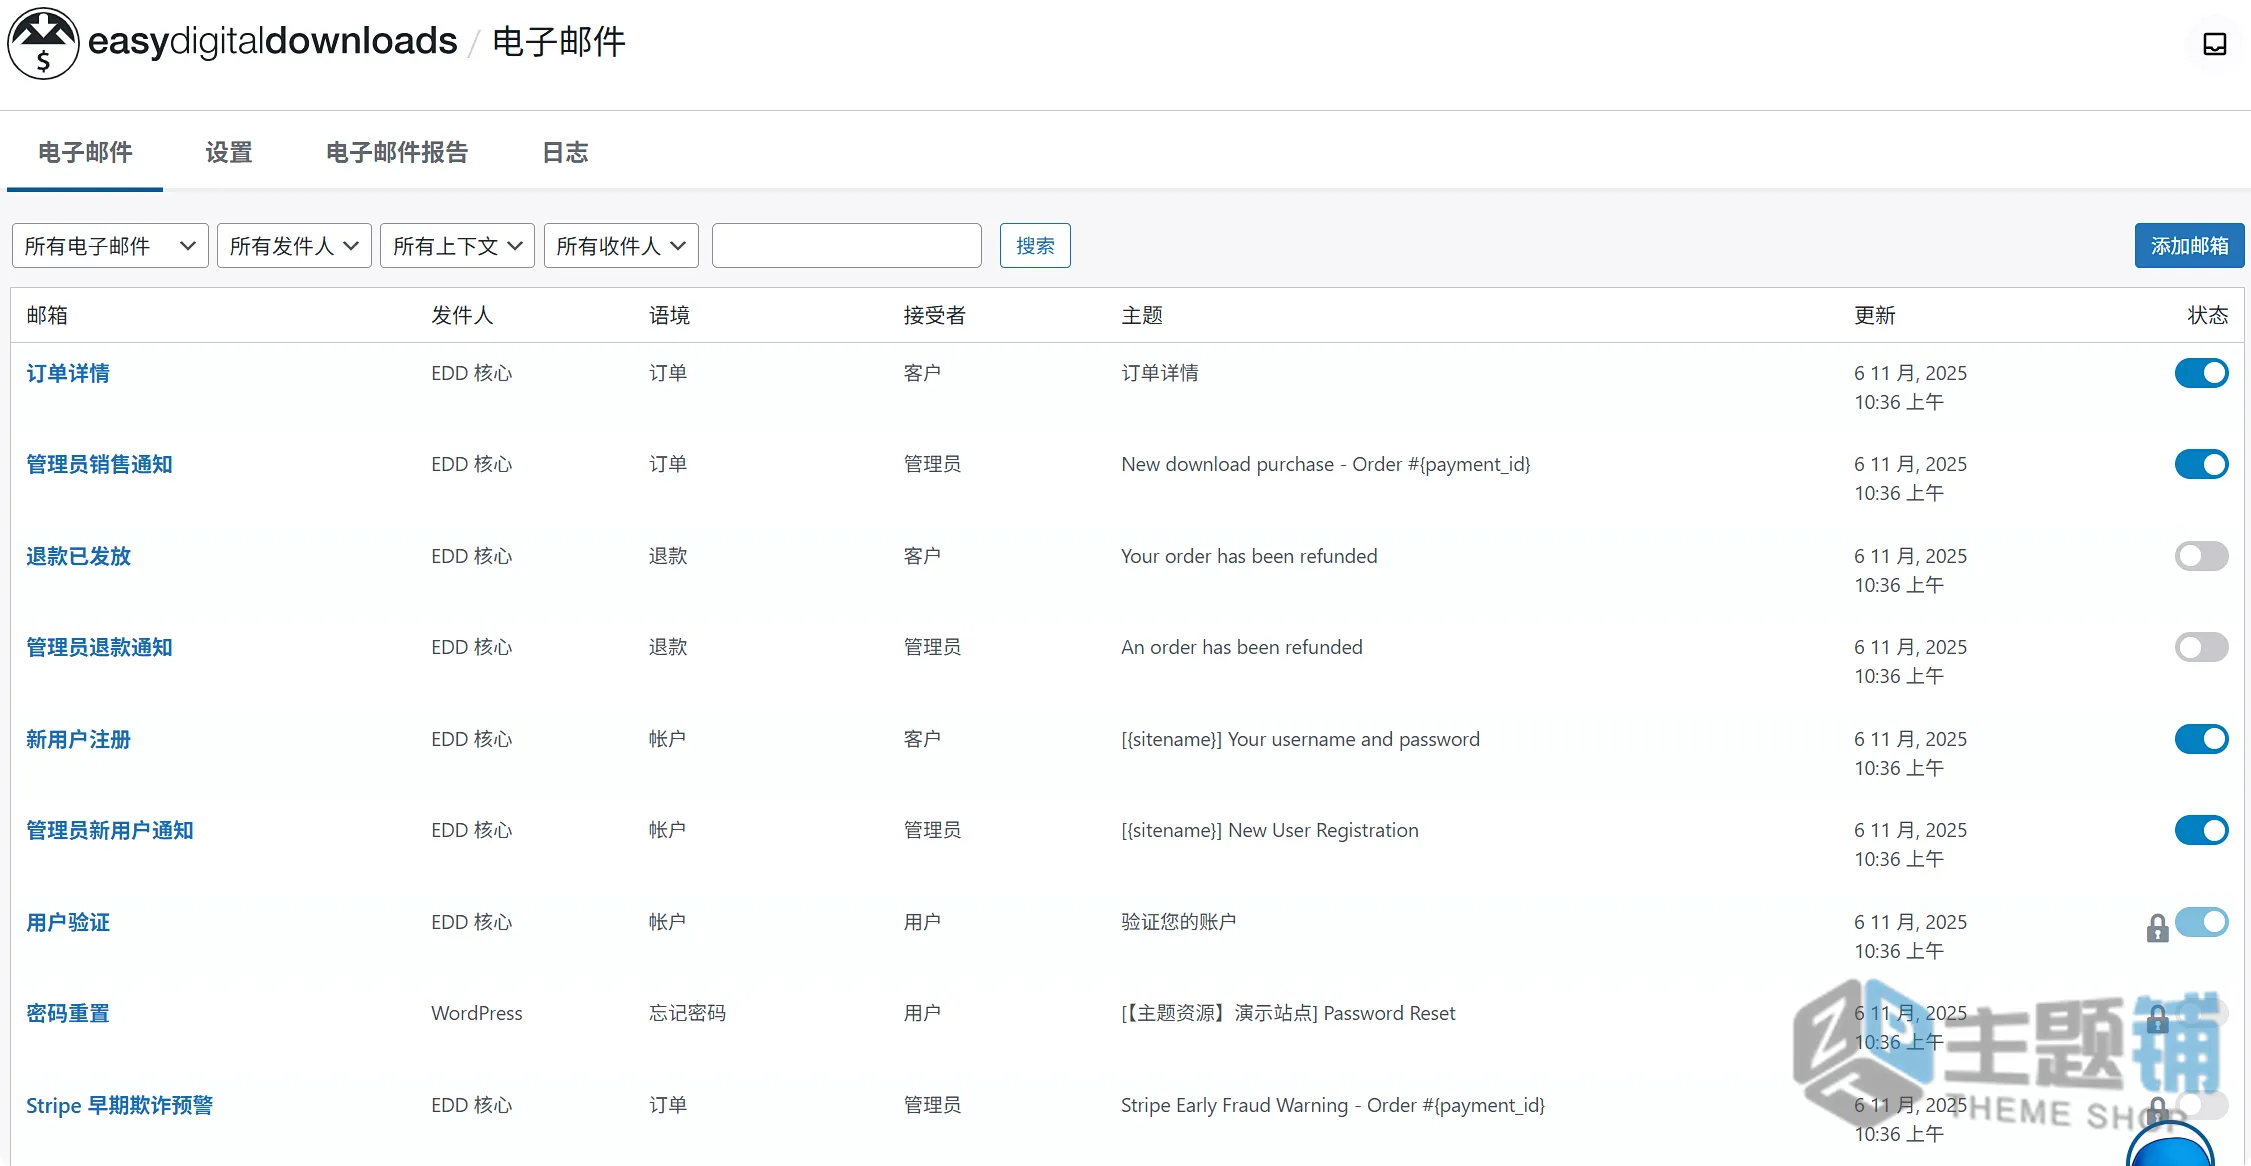
Task: Focus the email search input field
Action: tap(846, 246)
